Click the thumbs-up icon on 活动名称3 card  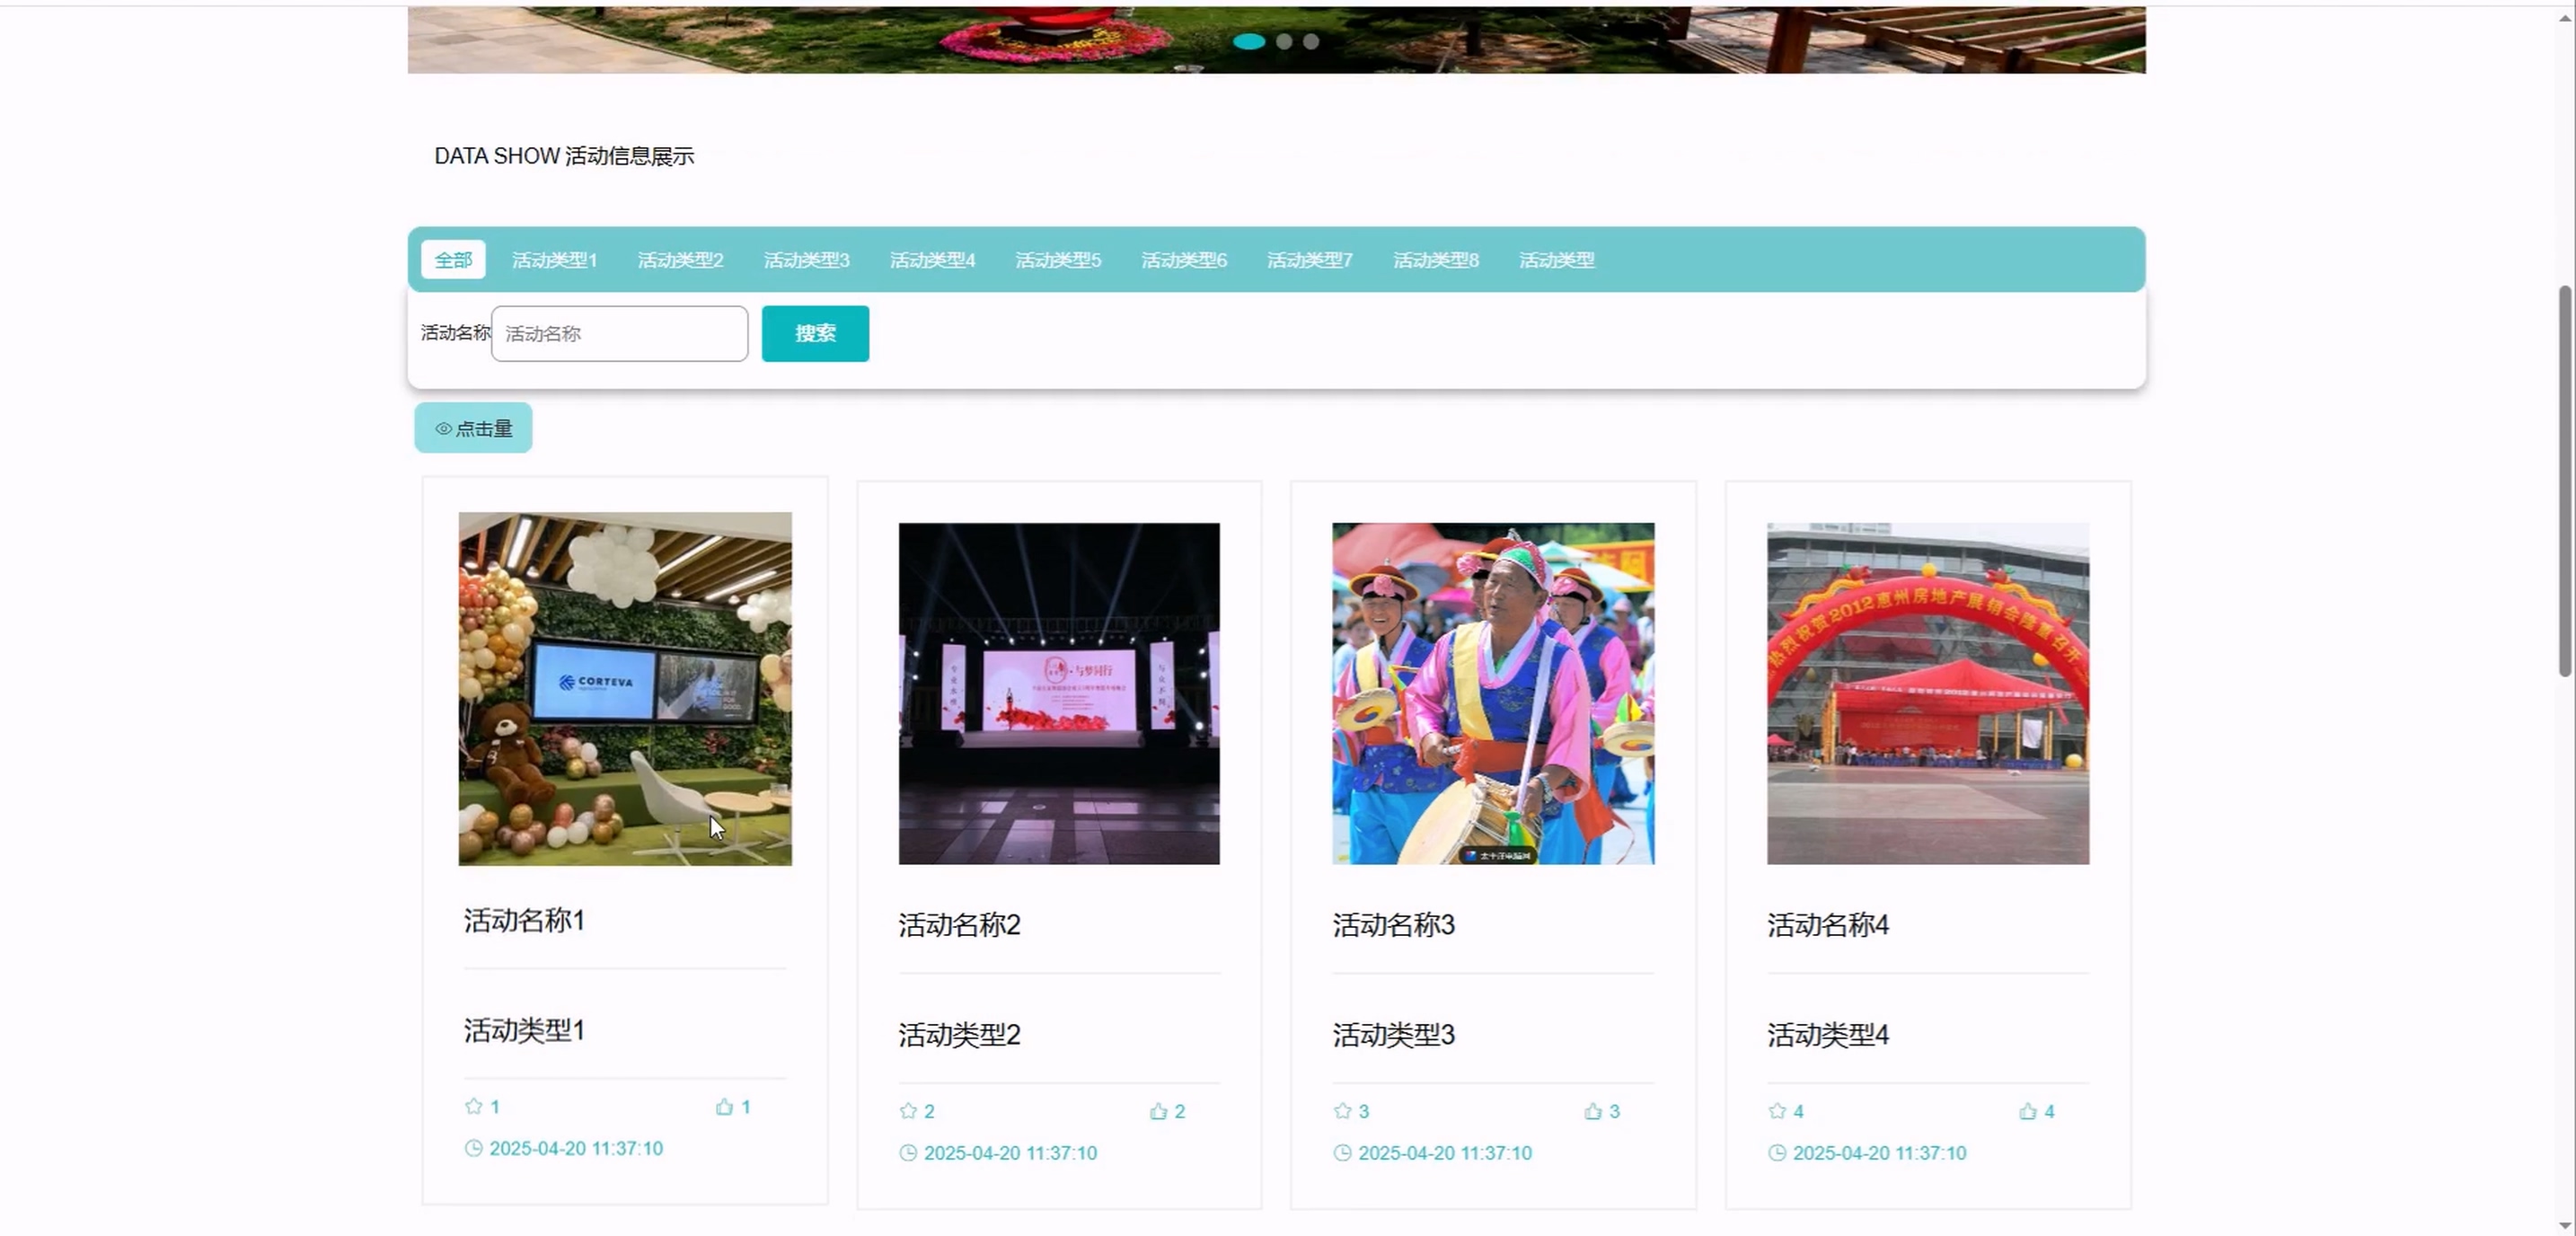point(1593,1111)
